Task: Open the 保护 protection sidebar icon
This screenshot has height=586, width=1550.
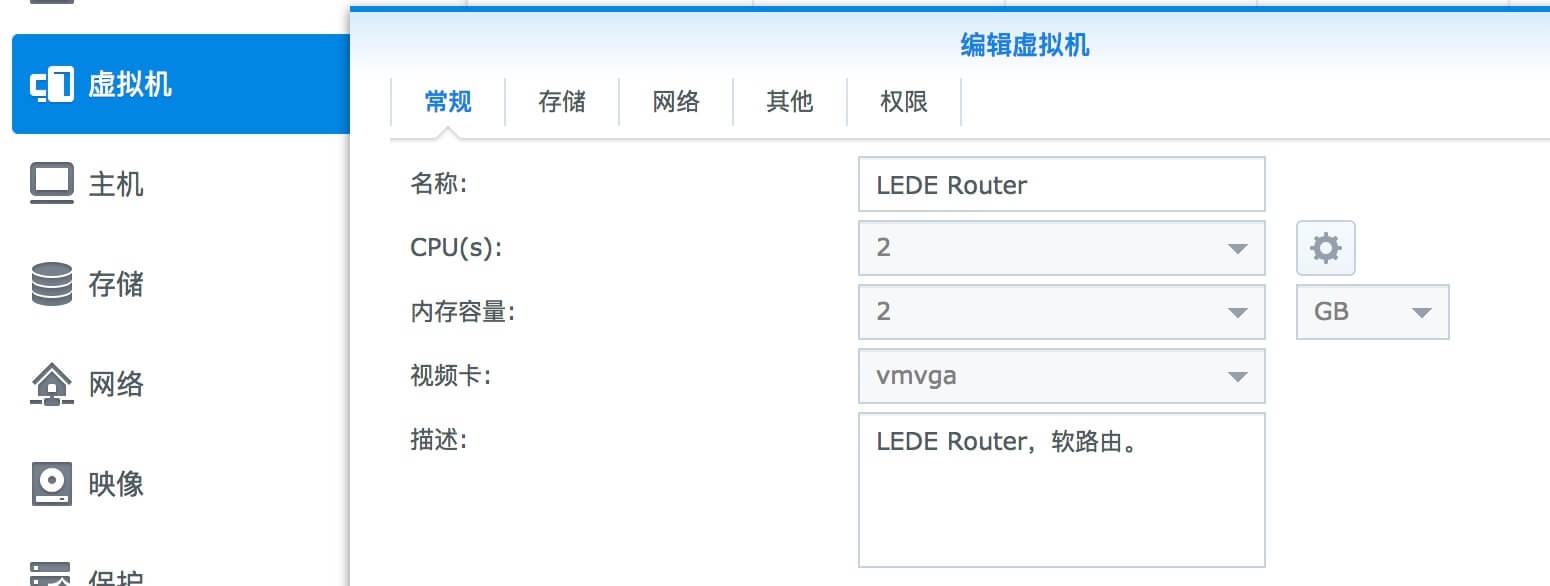Action: point(52,575)
